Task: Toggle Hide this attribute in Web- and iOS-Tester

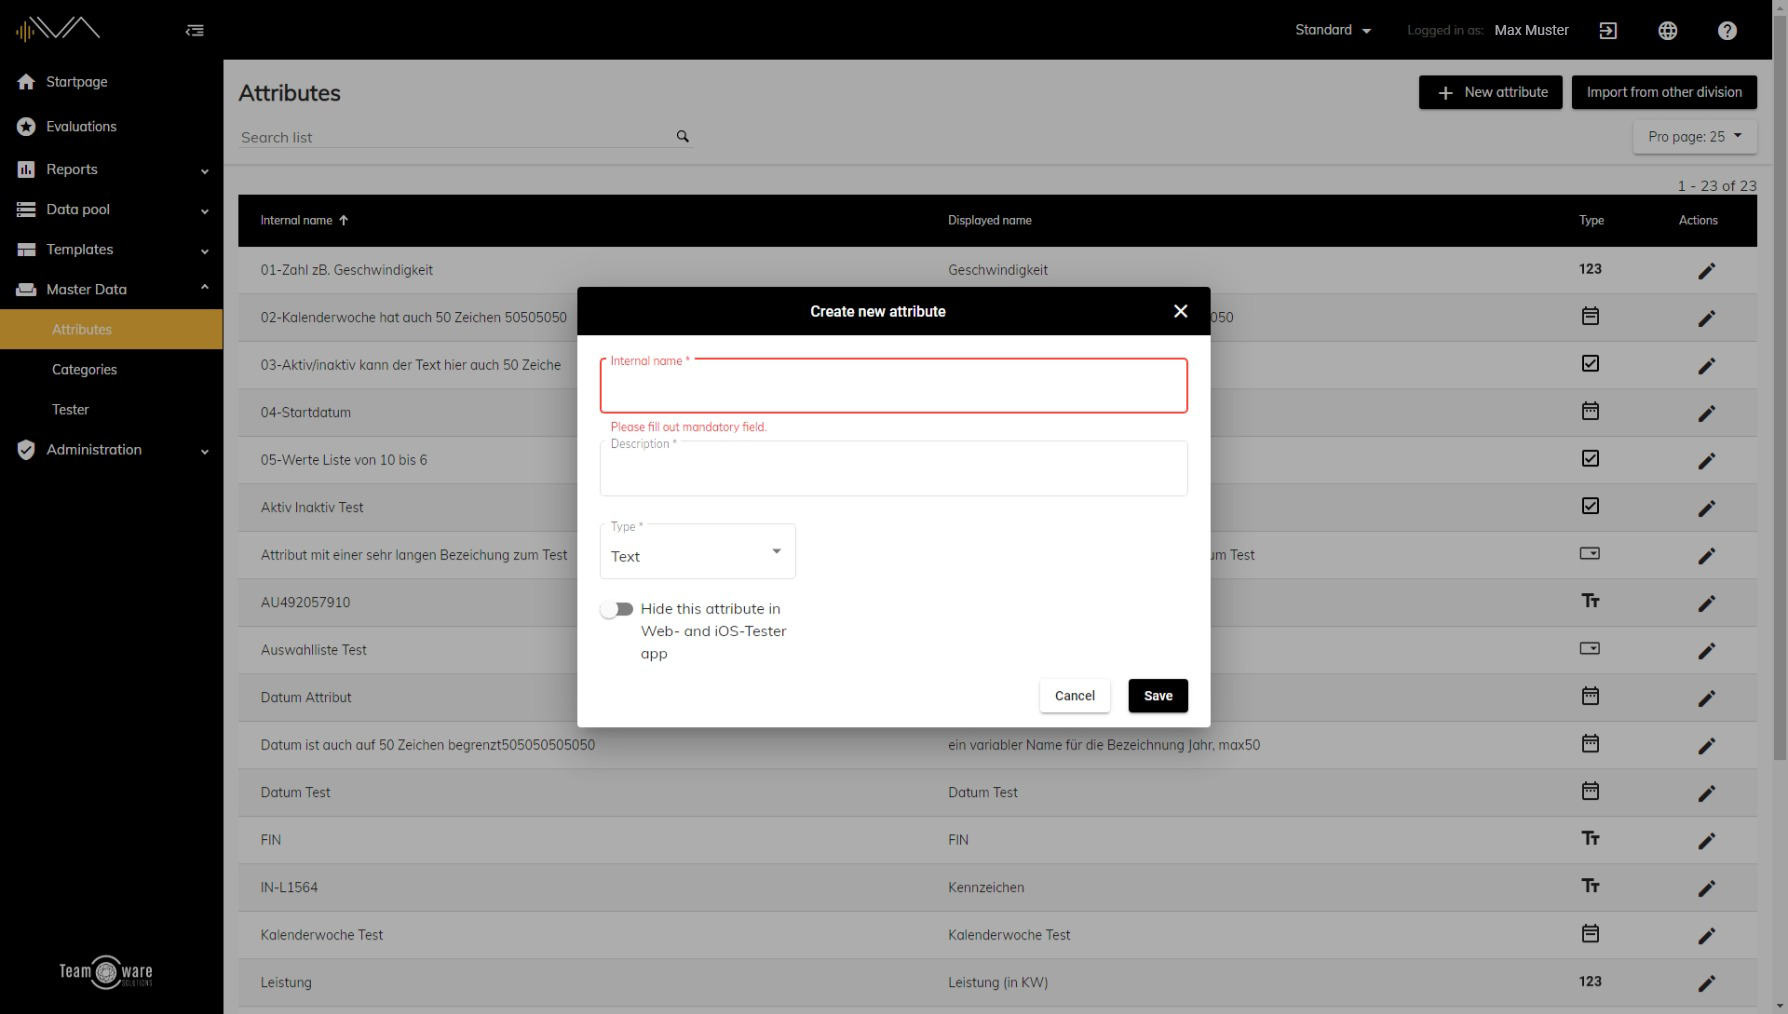Action: (x=617, y=609)
